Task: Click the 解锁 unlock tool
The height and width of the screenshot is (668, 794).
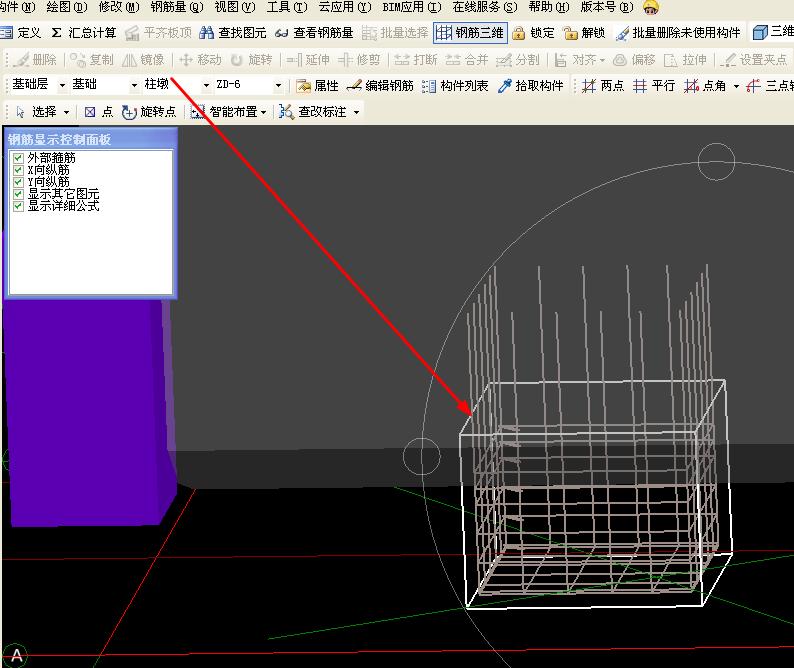Action: pos(584,33)
